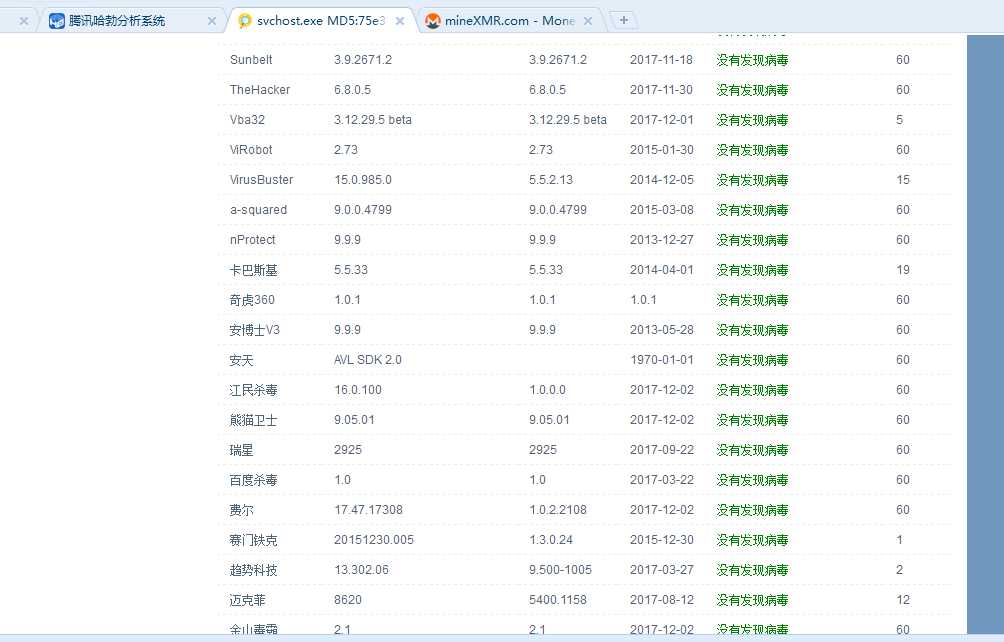Click the svchost.exe tab favicon

click(x=245, y=21)
